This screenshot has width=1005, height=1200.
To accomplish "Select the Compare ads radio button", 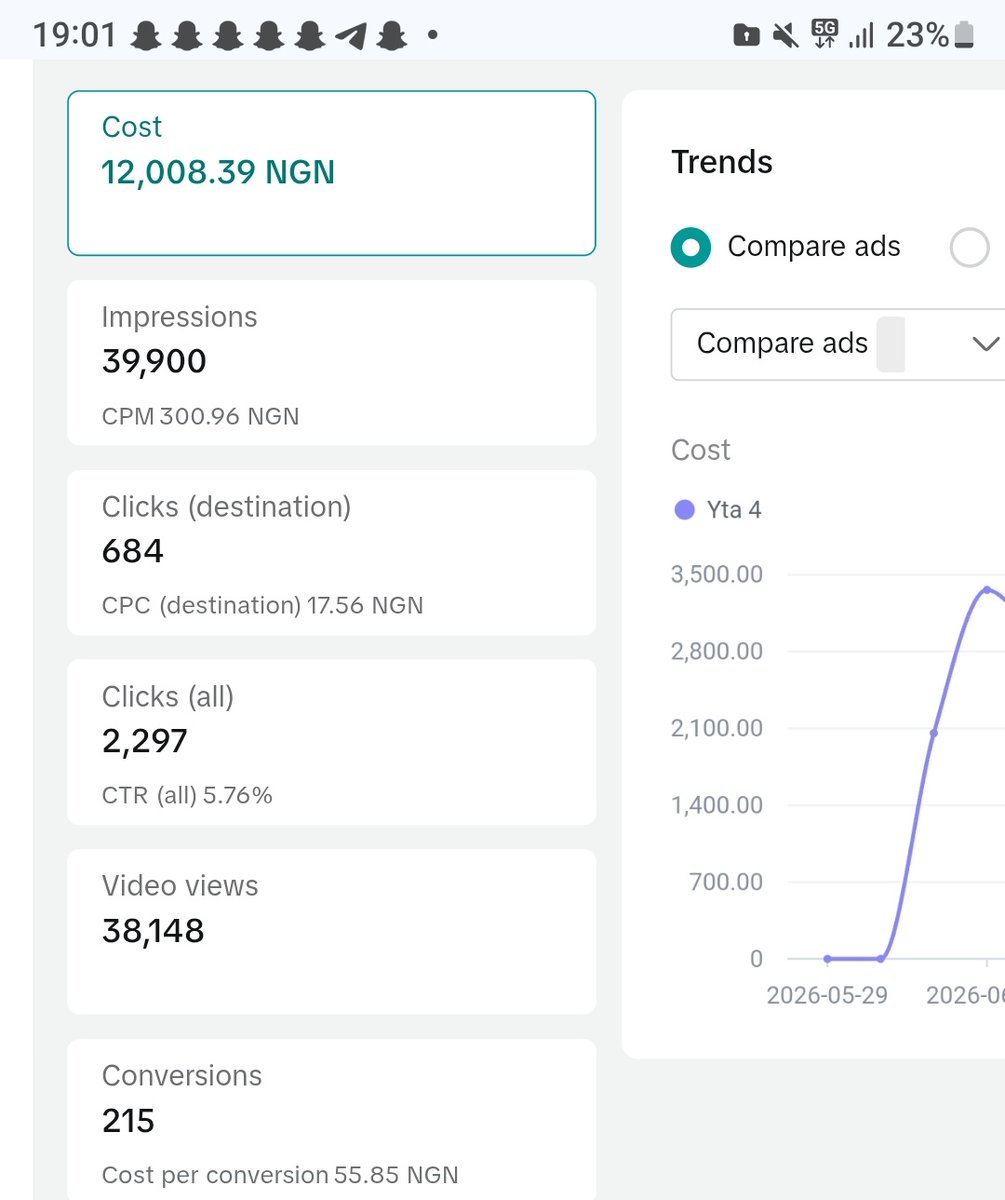I will click(691, 247).
